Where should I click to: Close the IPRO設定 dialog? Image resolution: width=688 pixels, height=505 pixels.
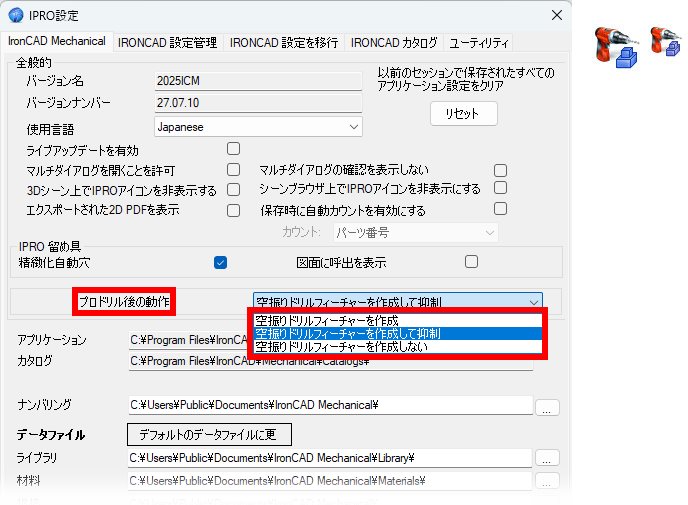(557, 15)
